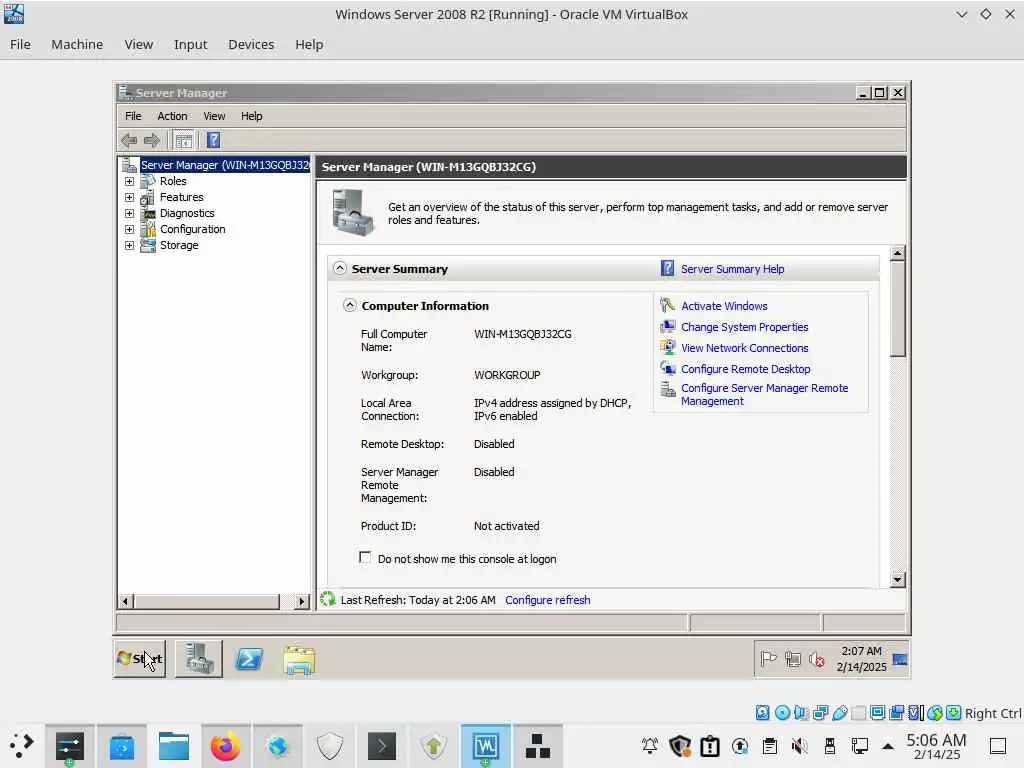Click the Configure Remote Desktop link
This screenshot has width=1024, height=768.
tap(746, 369)
